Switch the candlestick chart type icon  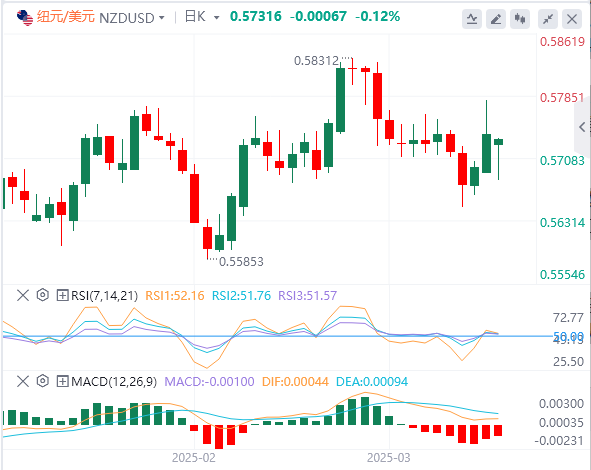(x=520, y=19)
